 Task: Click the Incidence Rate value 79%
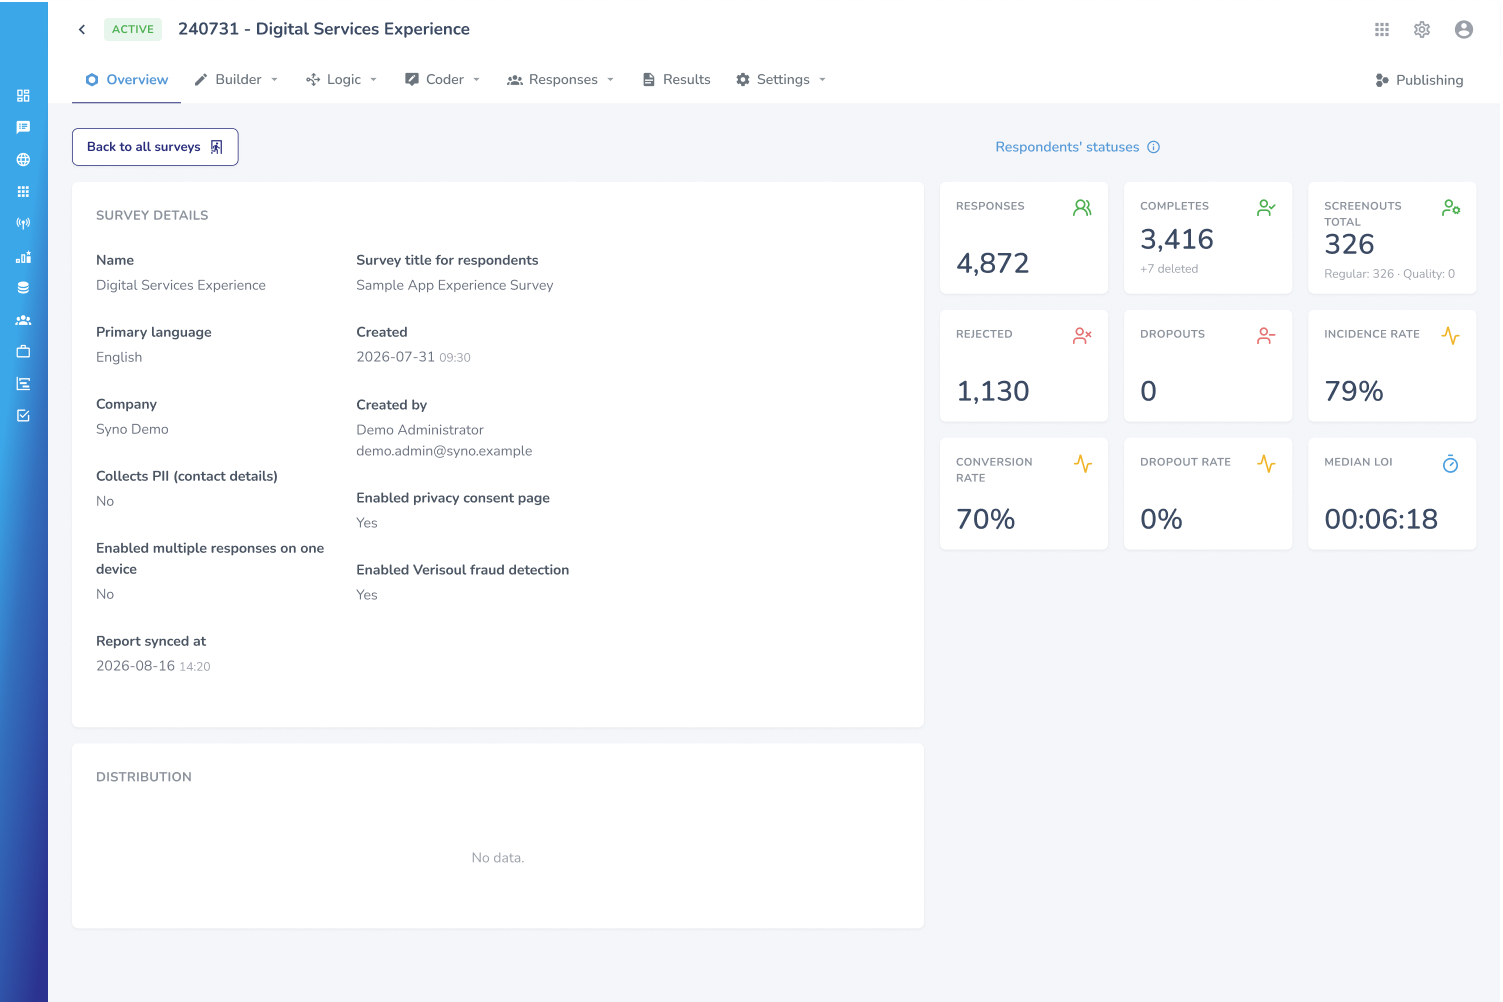pos(1354,391)
